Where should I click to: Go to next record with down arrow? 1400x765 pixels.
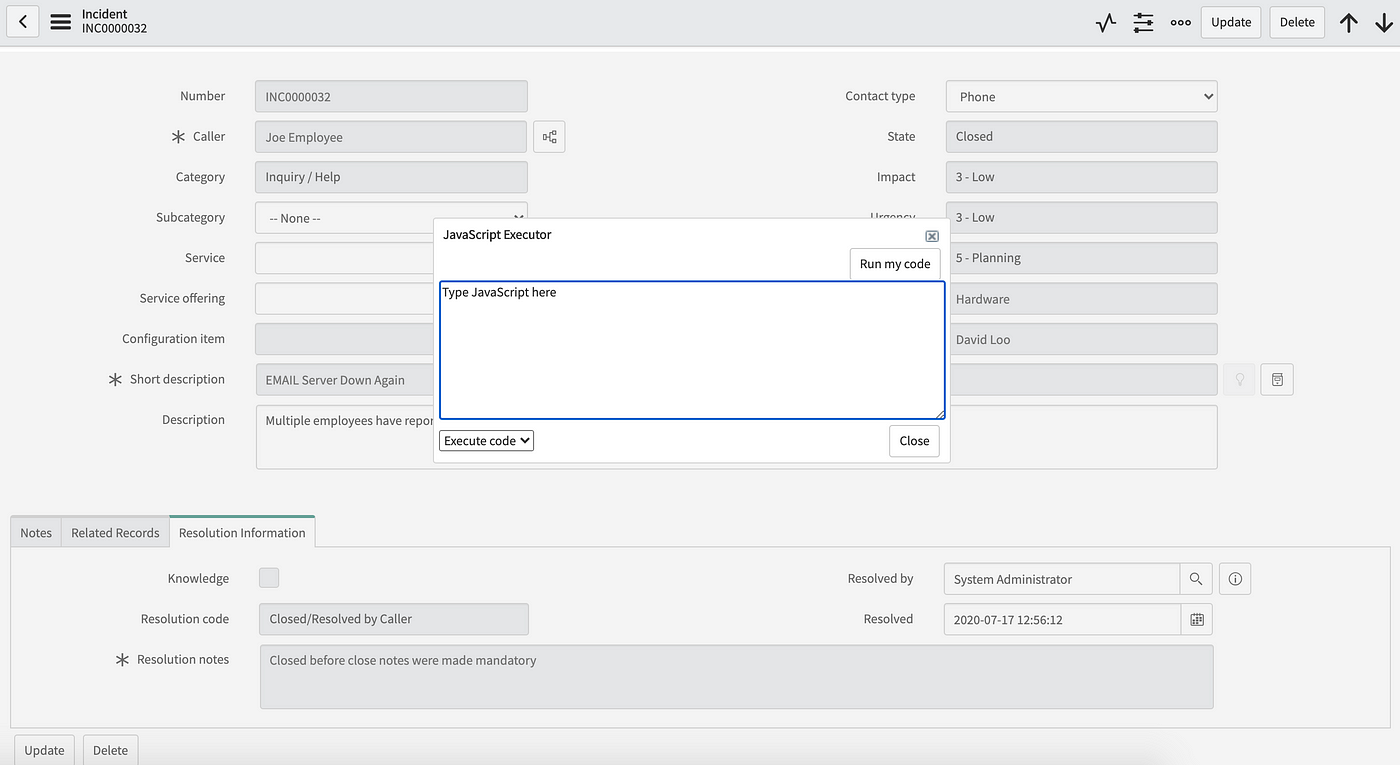pyautogui.click(x=1384, y=22)
